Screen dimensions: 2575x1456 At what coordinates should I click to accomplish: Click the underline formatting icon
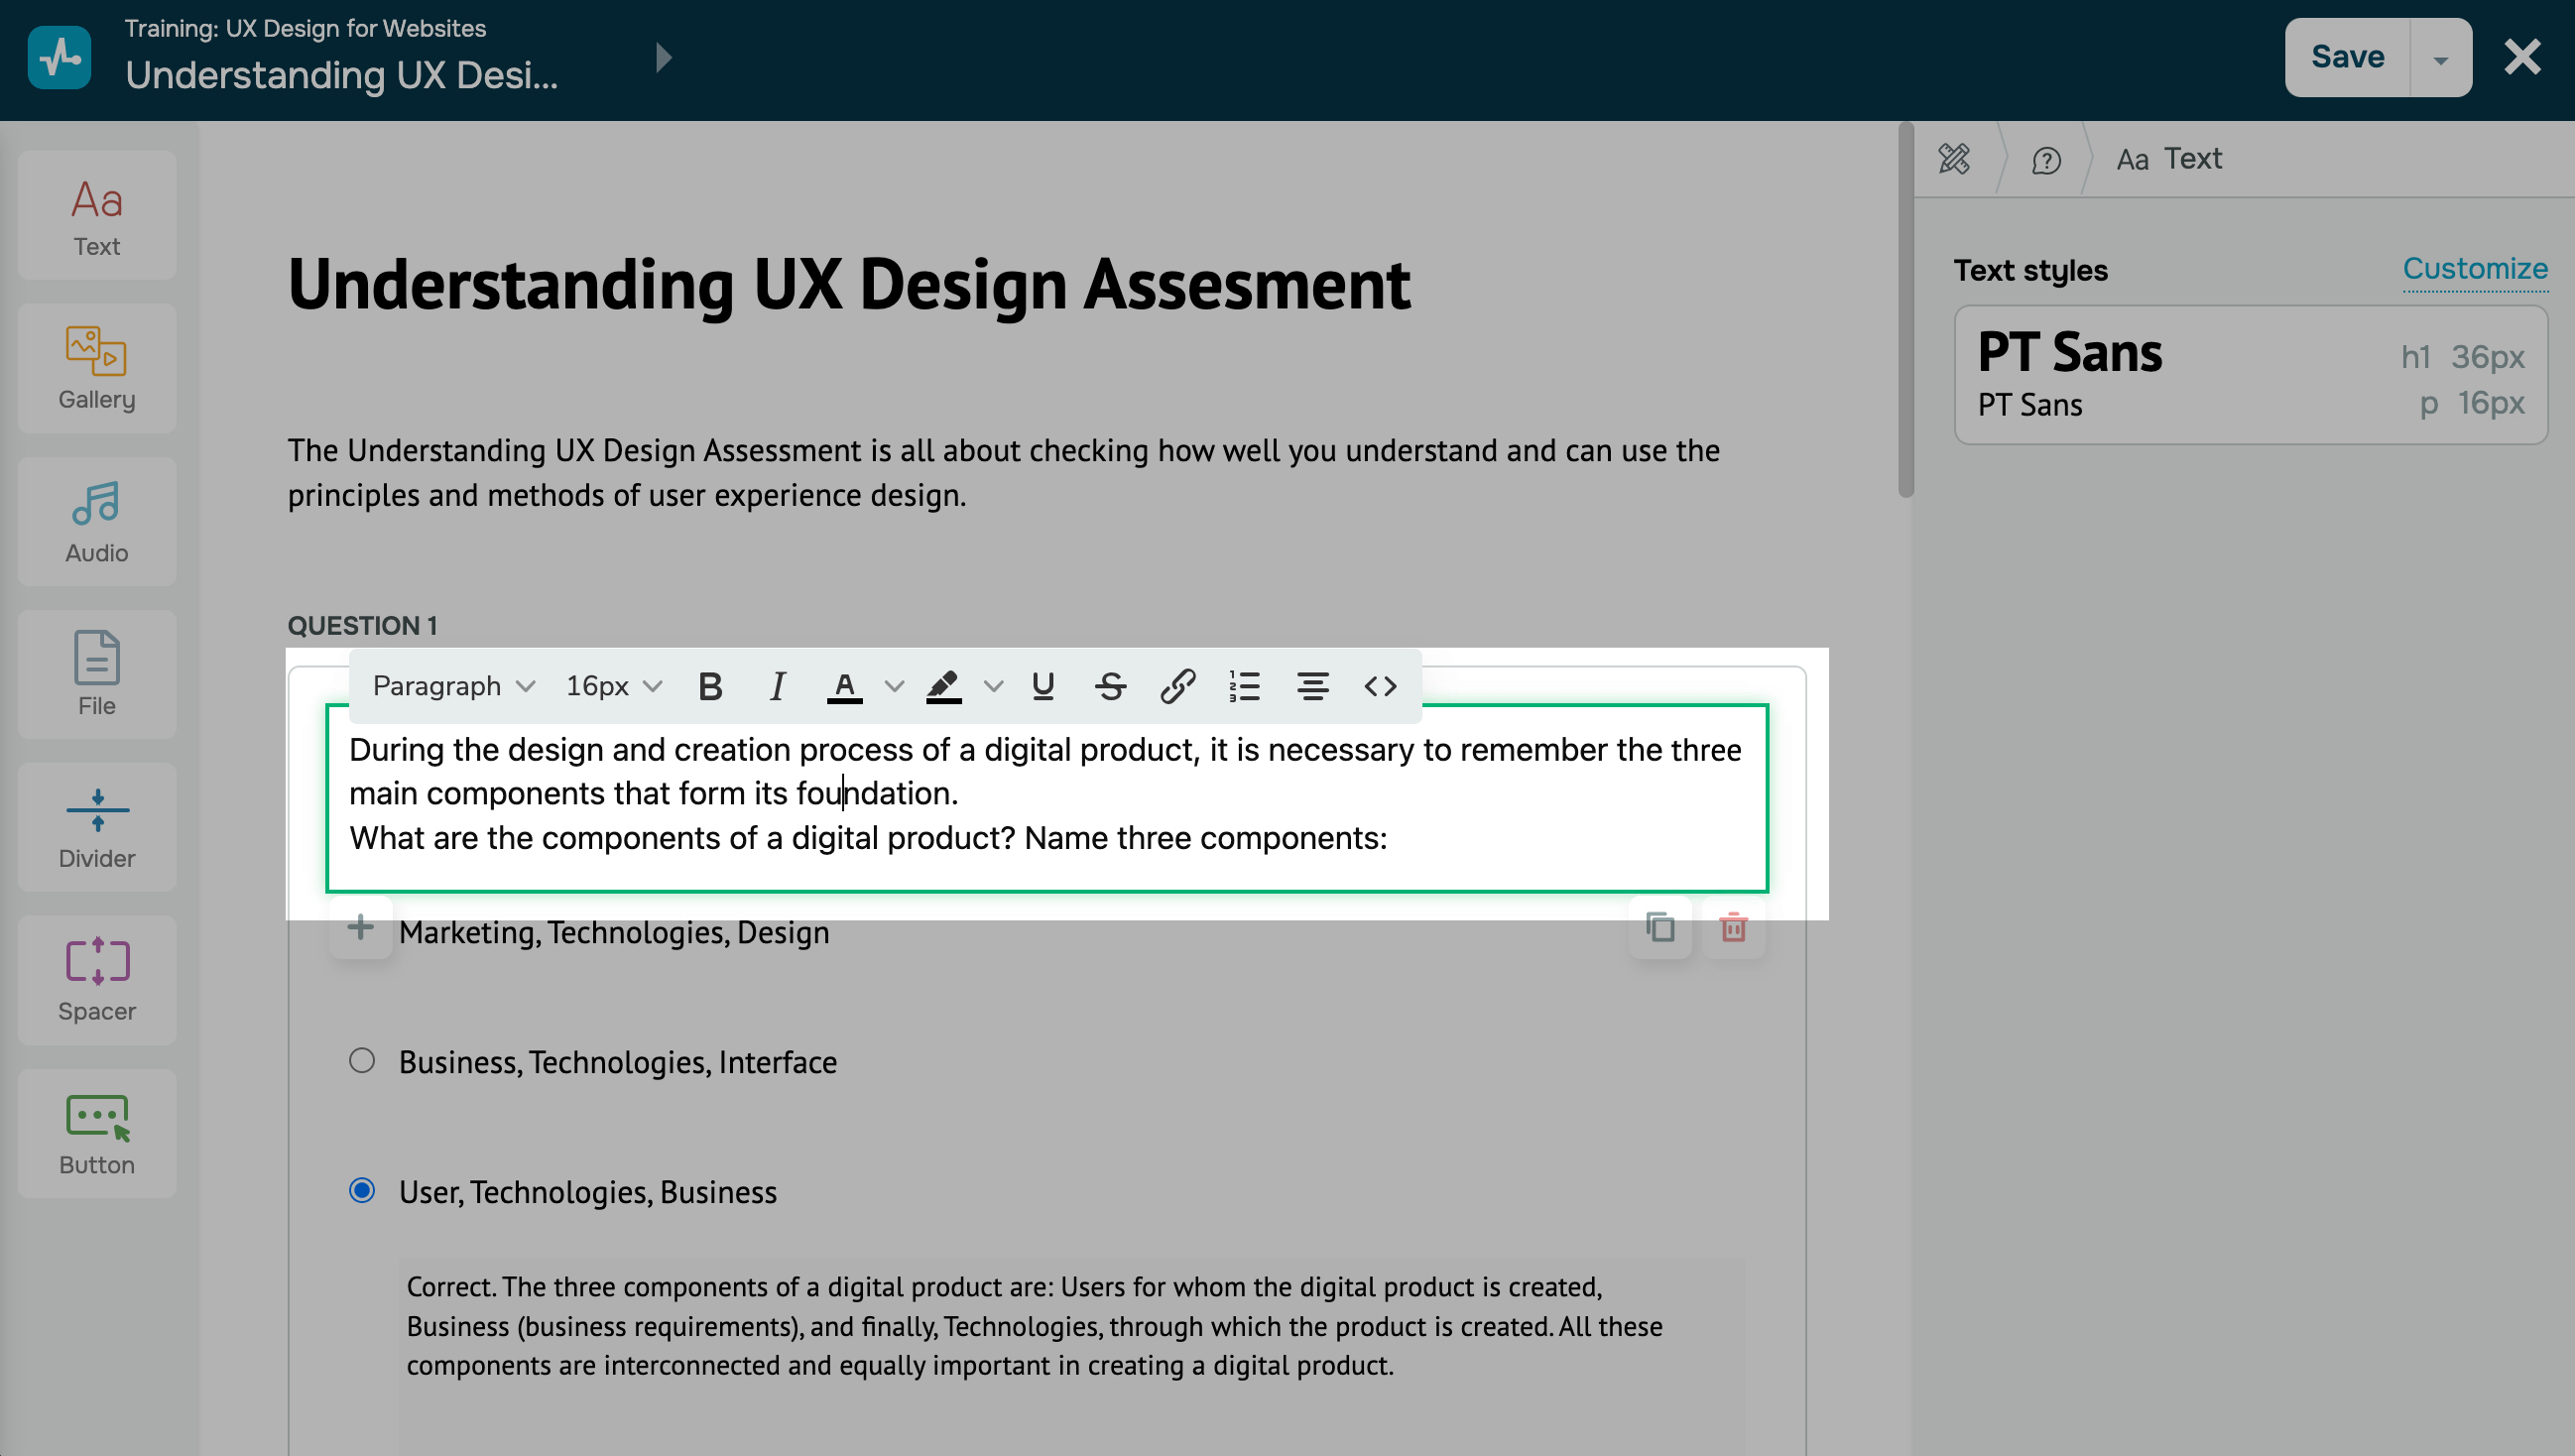1043,686
